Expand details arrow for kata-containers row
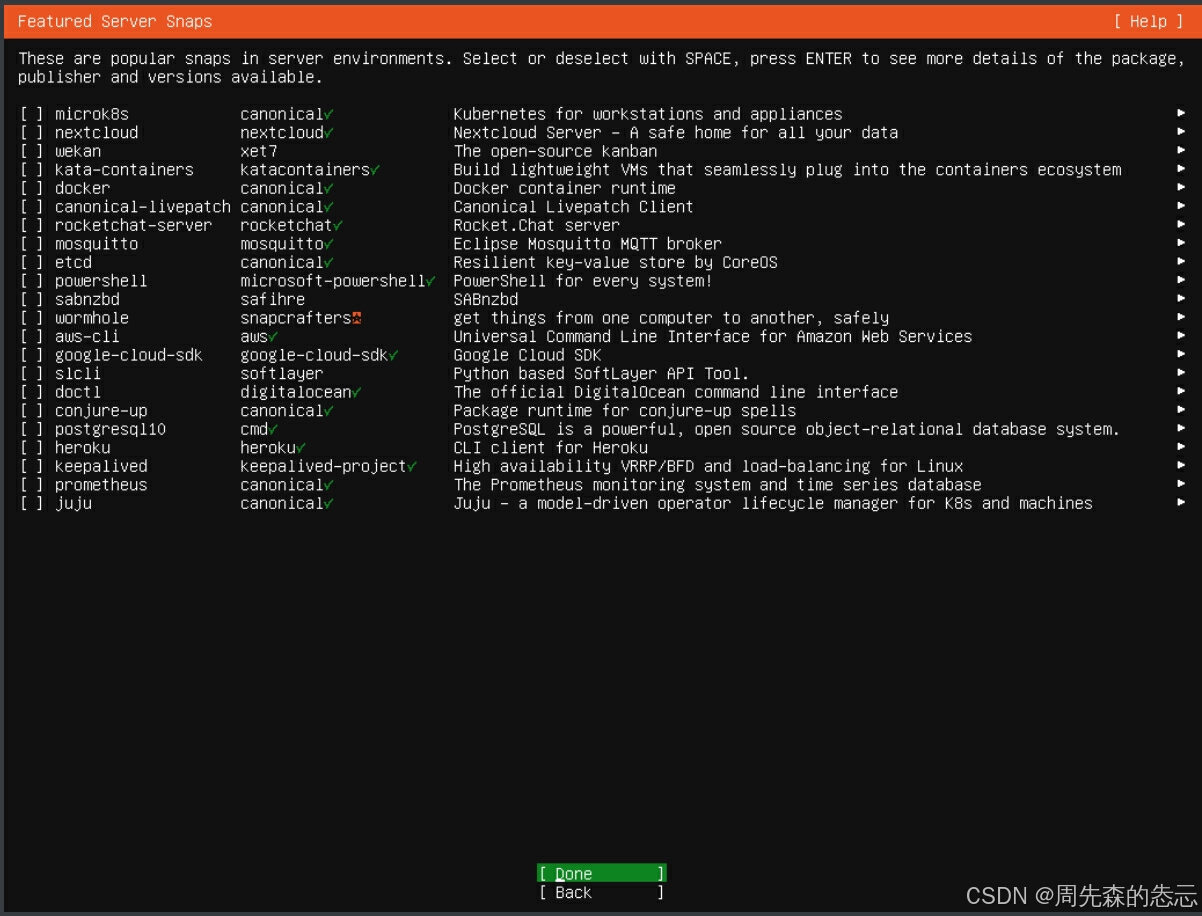1202x916 pixels. 1181,170
